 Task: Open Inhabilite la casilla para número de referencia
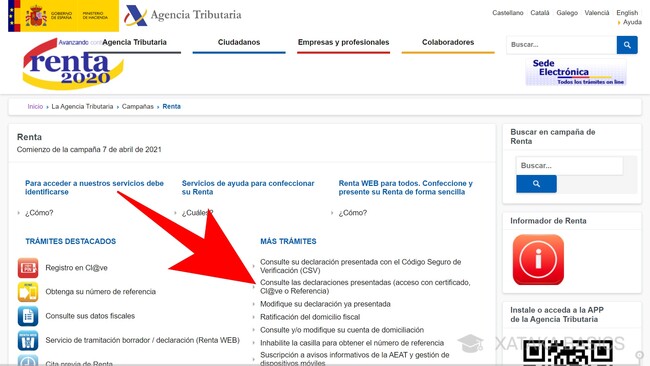pos(352,343)
